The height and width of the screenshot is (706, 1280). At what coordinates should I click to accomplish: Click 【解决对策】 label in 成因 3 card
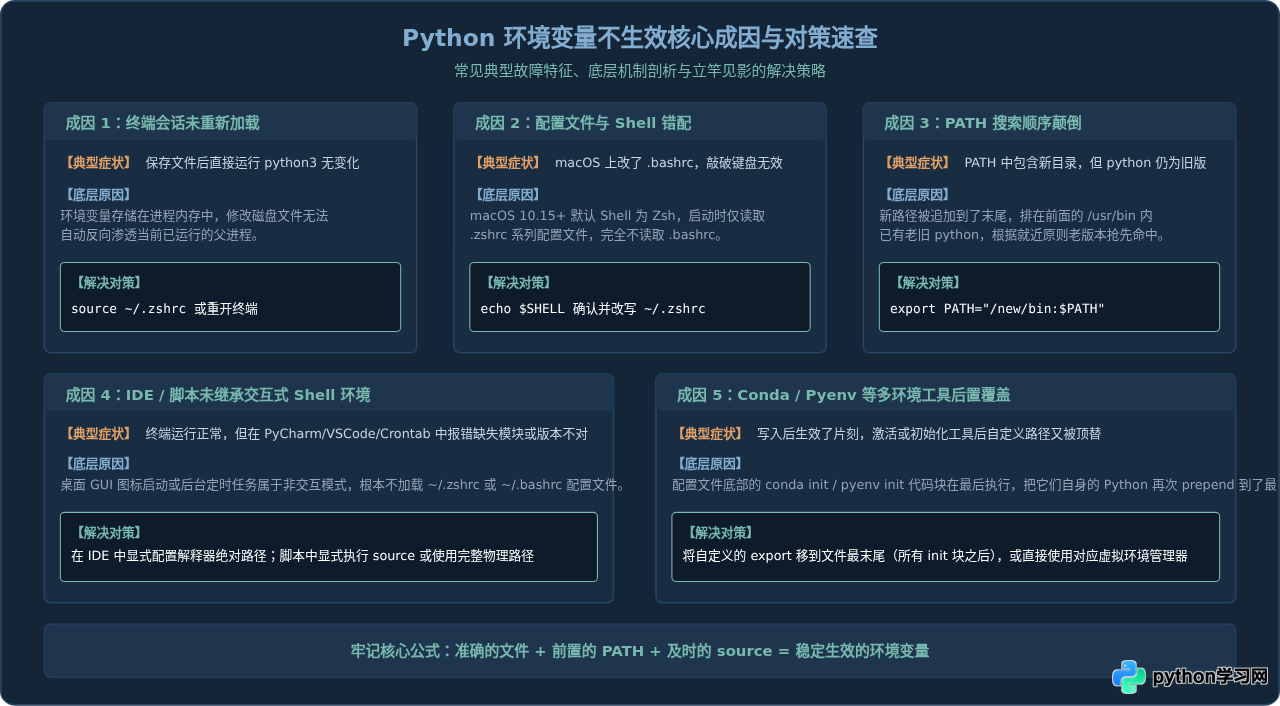coord(927,283)
